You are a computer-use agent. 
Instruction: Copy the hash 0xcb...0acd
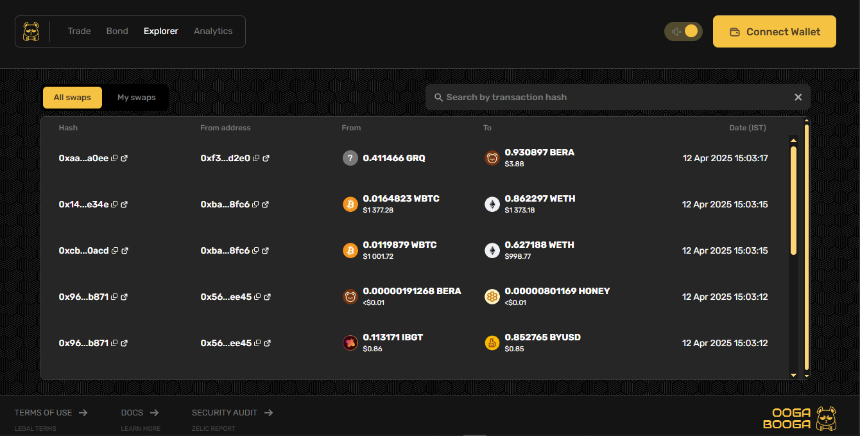click(x=115, y=250)
